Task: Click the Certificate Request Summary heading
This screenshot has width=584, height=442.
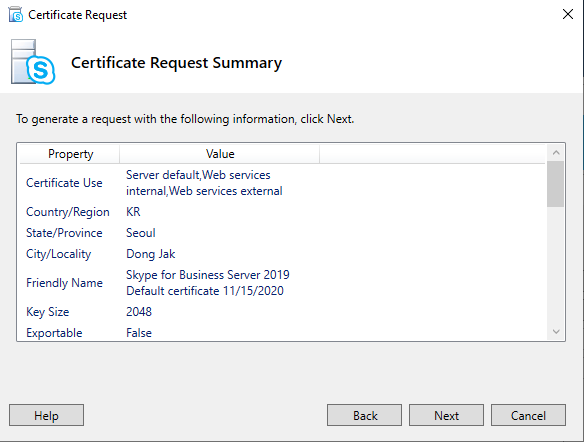Action: pyautogui.click(x=176, y=63)
